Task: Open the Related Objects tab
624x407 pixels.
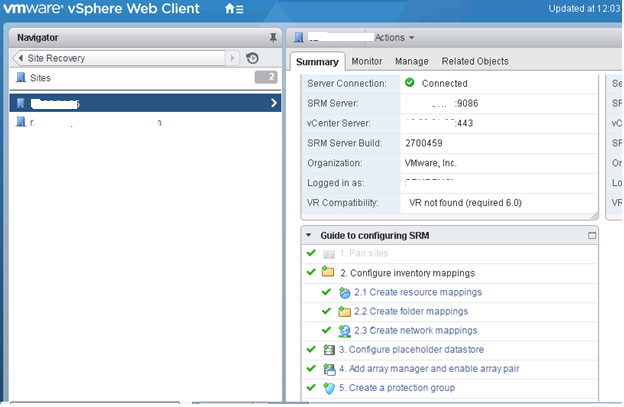Action: pos(475,61)
